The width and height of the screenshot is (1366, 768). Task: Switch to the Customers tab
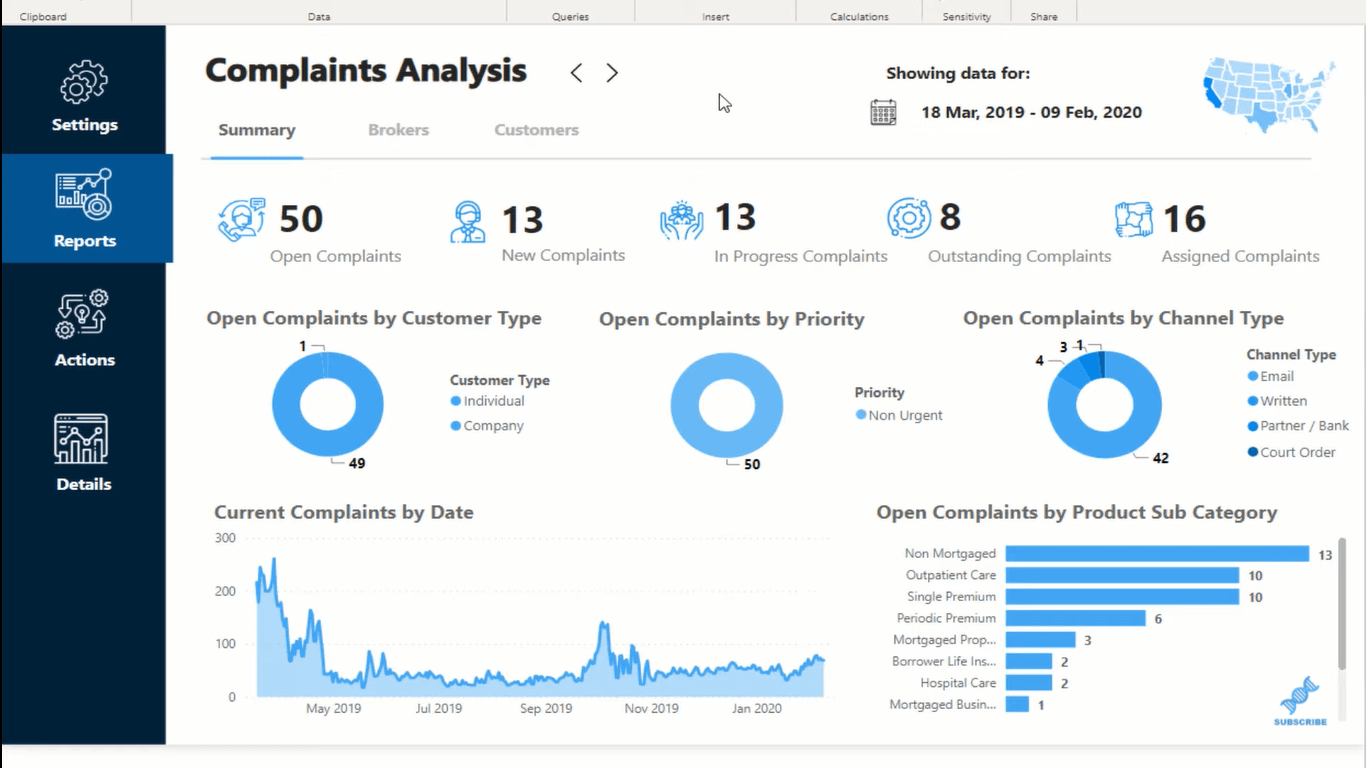click(536, 130)
